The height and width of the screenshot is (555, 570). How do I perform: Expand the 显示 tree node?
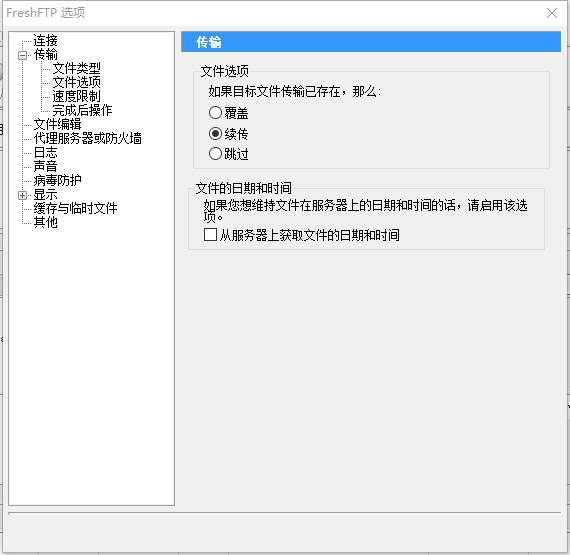[x=23, y=196]
